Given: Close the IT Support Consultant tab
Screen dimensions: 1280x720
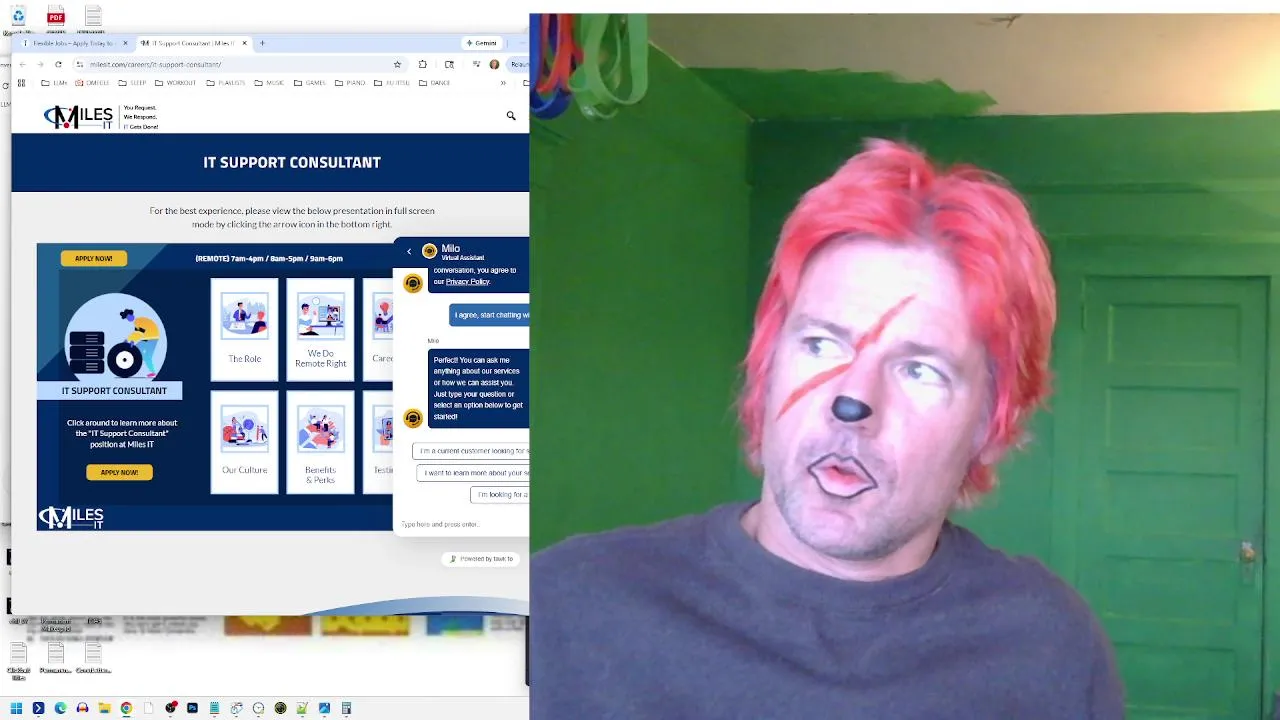Looking at the screenshot, I should [244, 43].
